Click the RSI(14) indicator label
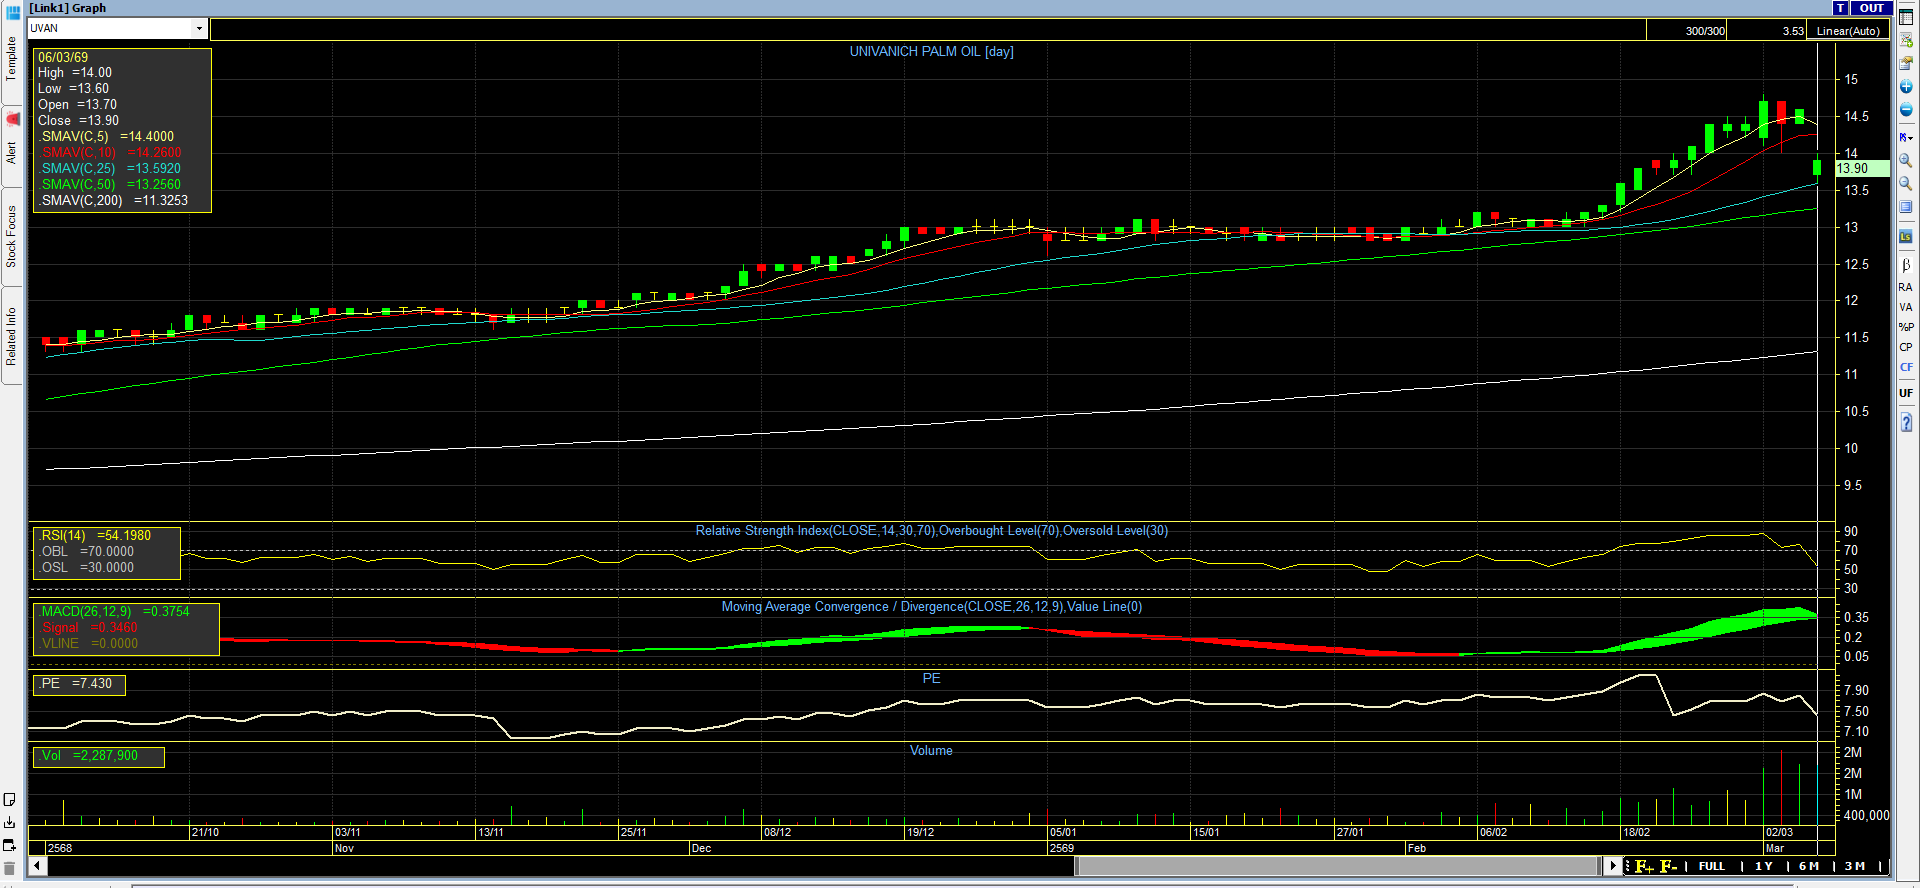This screenshot has height=888, width=1920. pyautogui.click(x=95, y=536)
